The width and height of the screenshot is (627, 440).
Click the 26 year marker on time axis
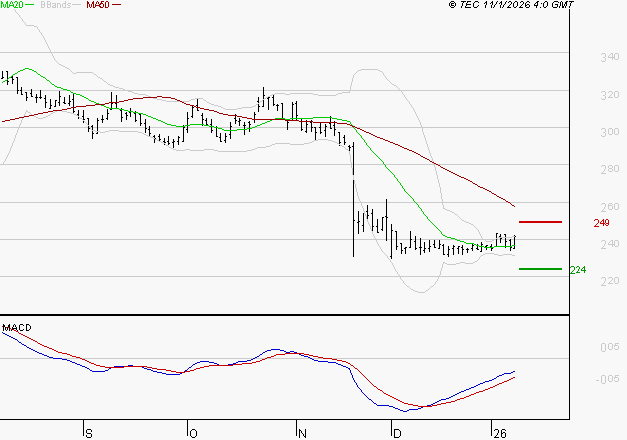pyautogui.click(x=500, y=434)
